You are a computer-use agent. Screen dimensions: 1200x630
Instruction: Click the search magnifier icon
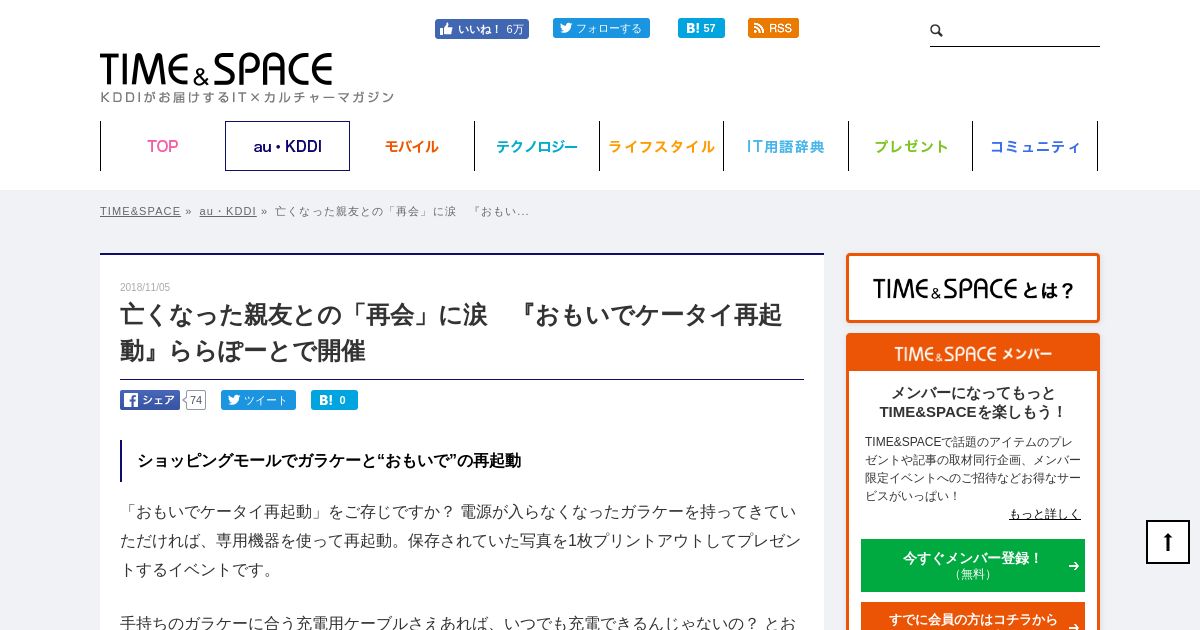[937, 31]
